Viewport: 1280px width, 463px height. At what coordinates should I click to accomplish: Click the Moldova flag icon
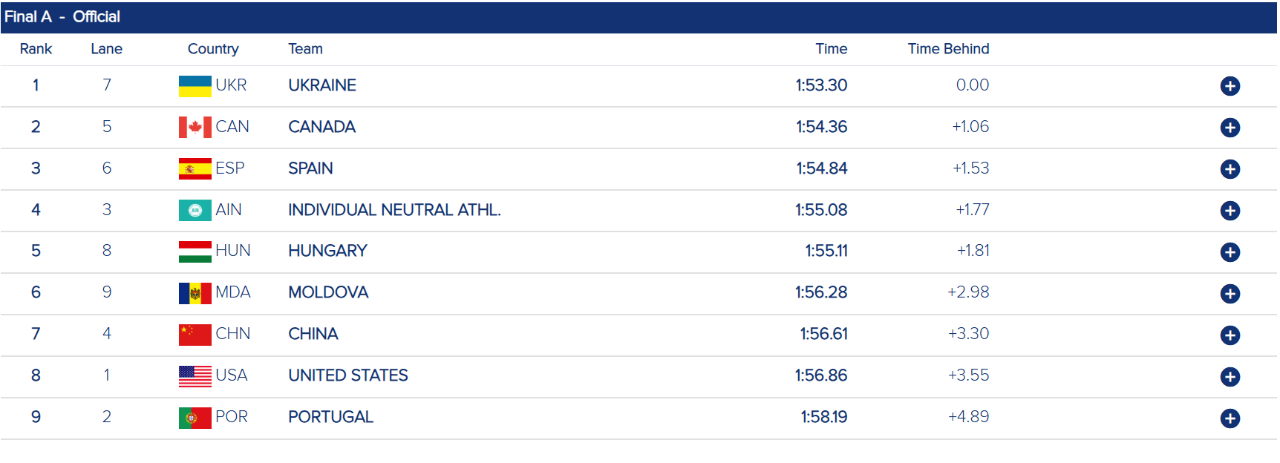(195, 293)
